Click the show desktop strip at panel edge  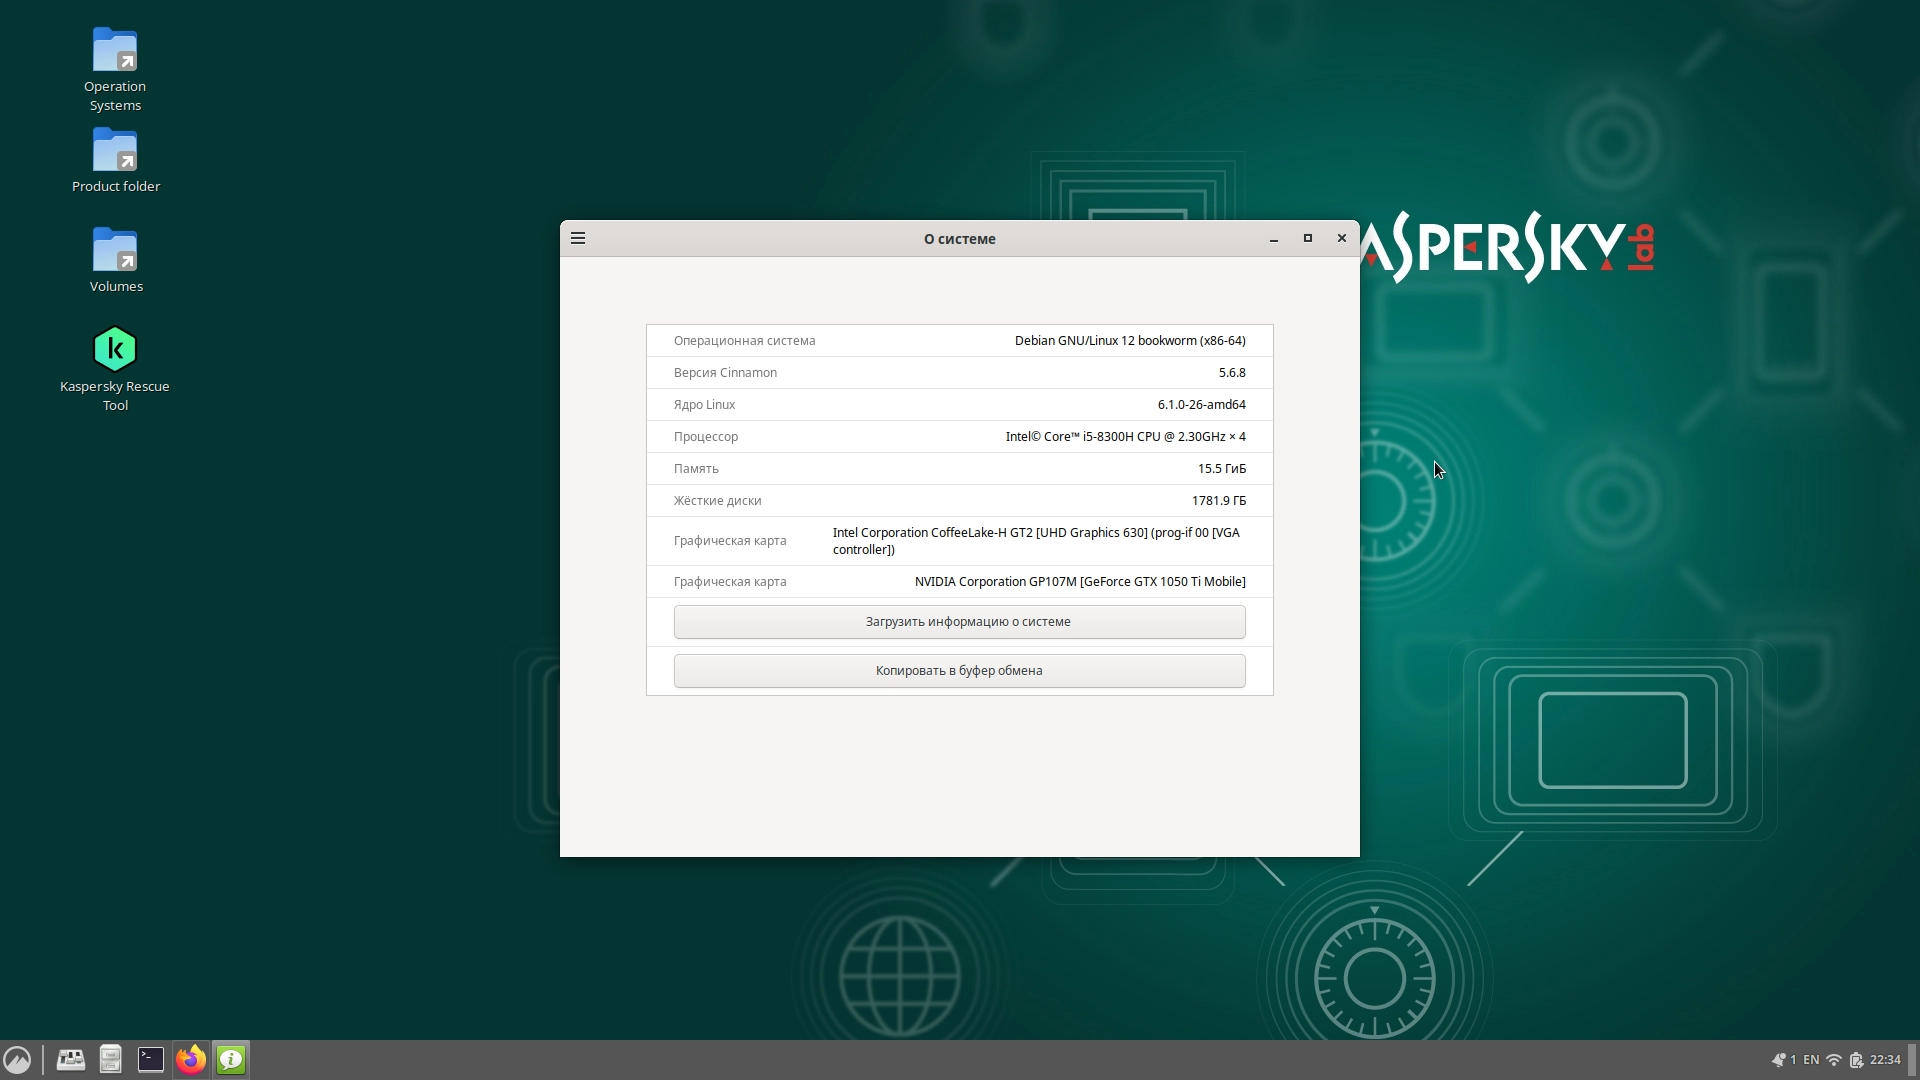click(1913, 1060)
